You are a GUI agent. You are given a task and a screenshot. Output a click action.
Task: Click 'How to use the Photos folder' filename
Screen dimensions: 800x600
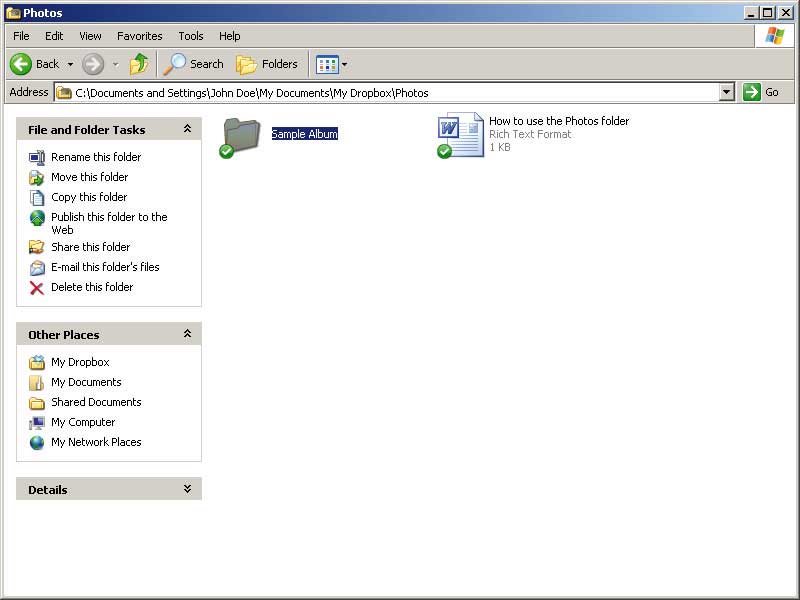tap(559, 121)
